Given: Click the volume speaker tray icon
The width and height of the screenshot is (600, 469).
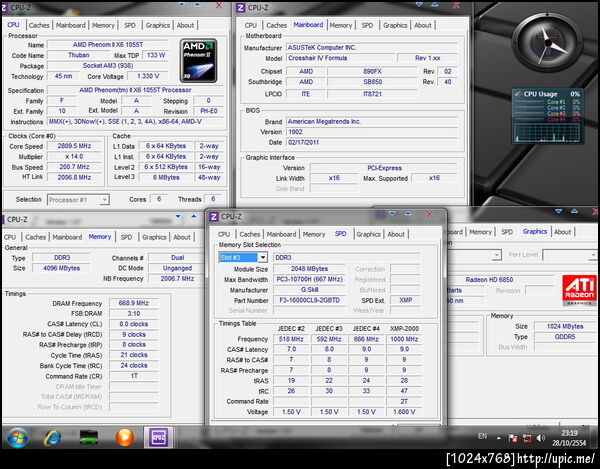Looking at the screenshot, I should tap(541, 438).
